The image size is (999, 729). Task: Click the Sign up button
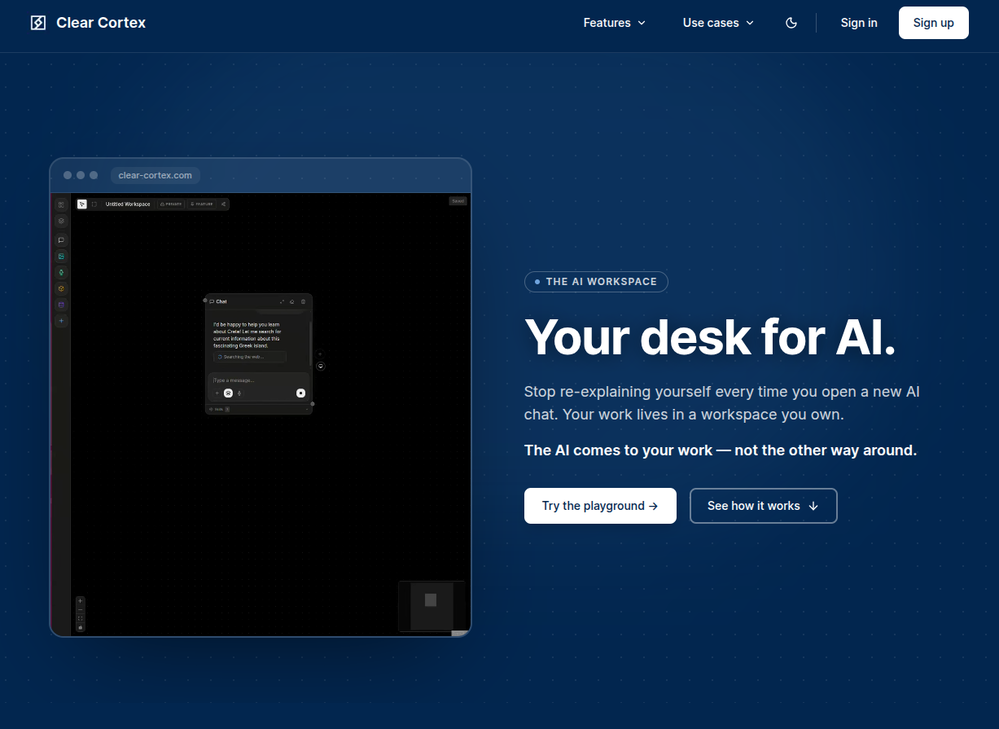pyautogui.click(x=933, y=23)
